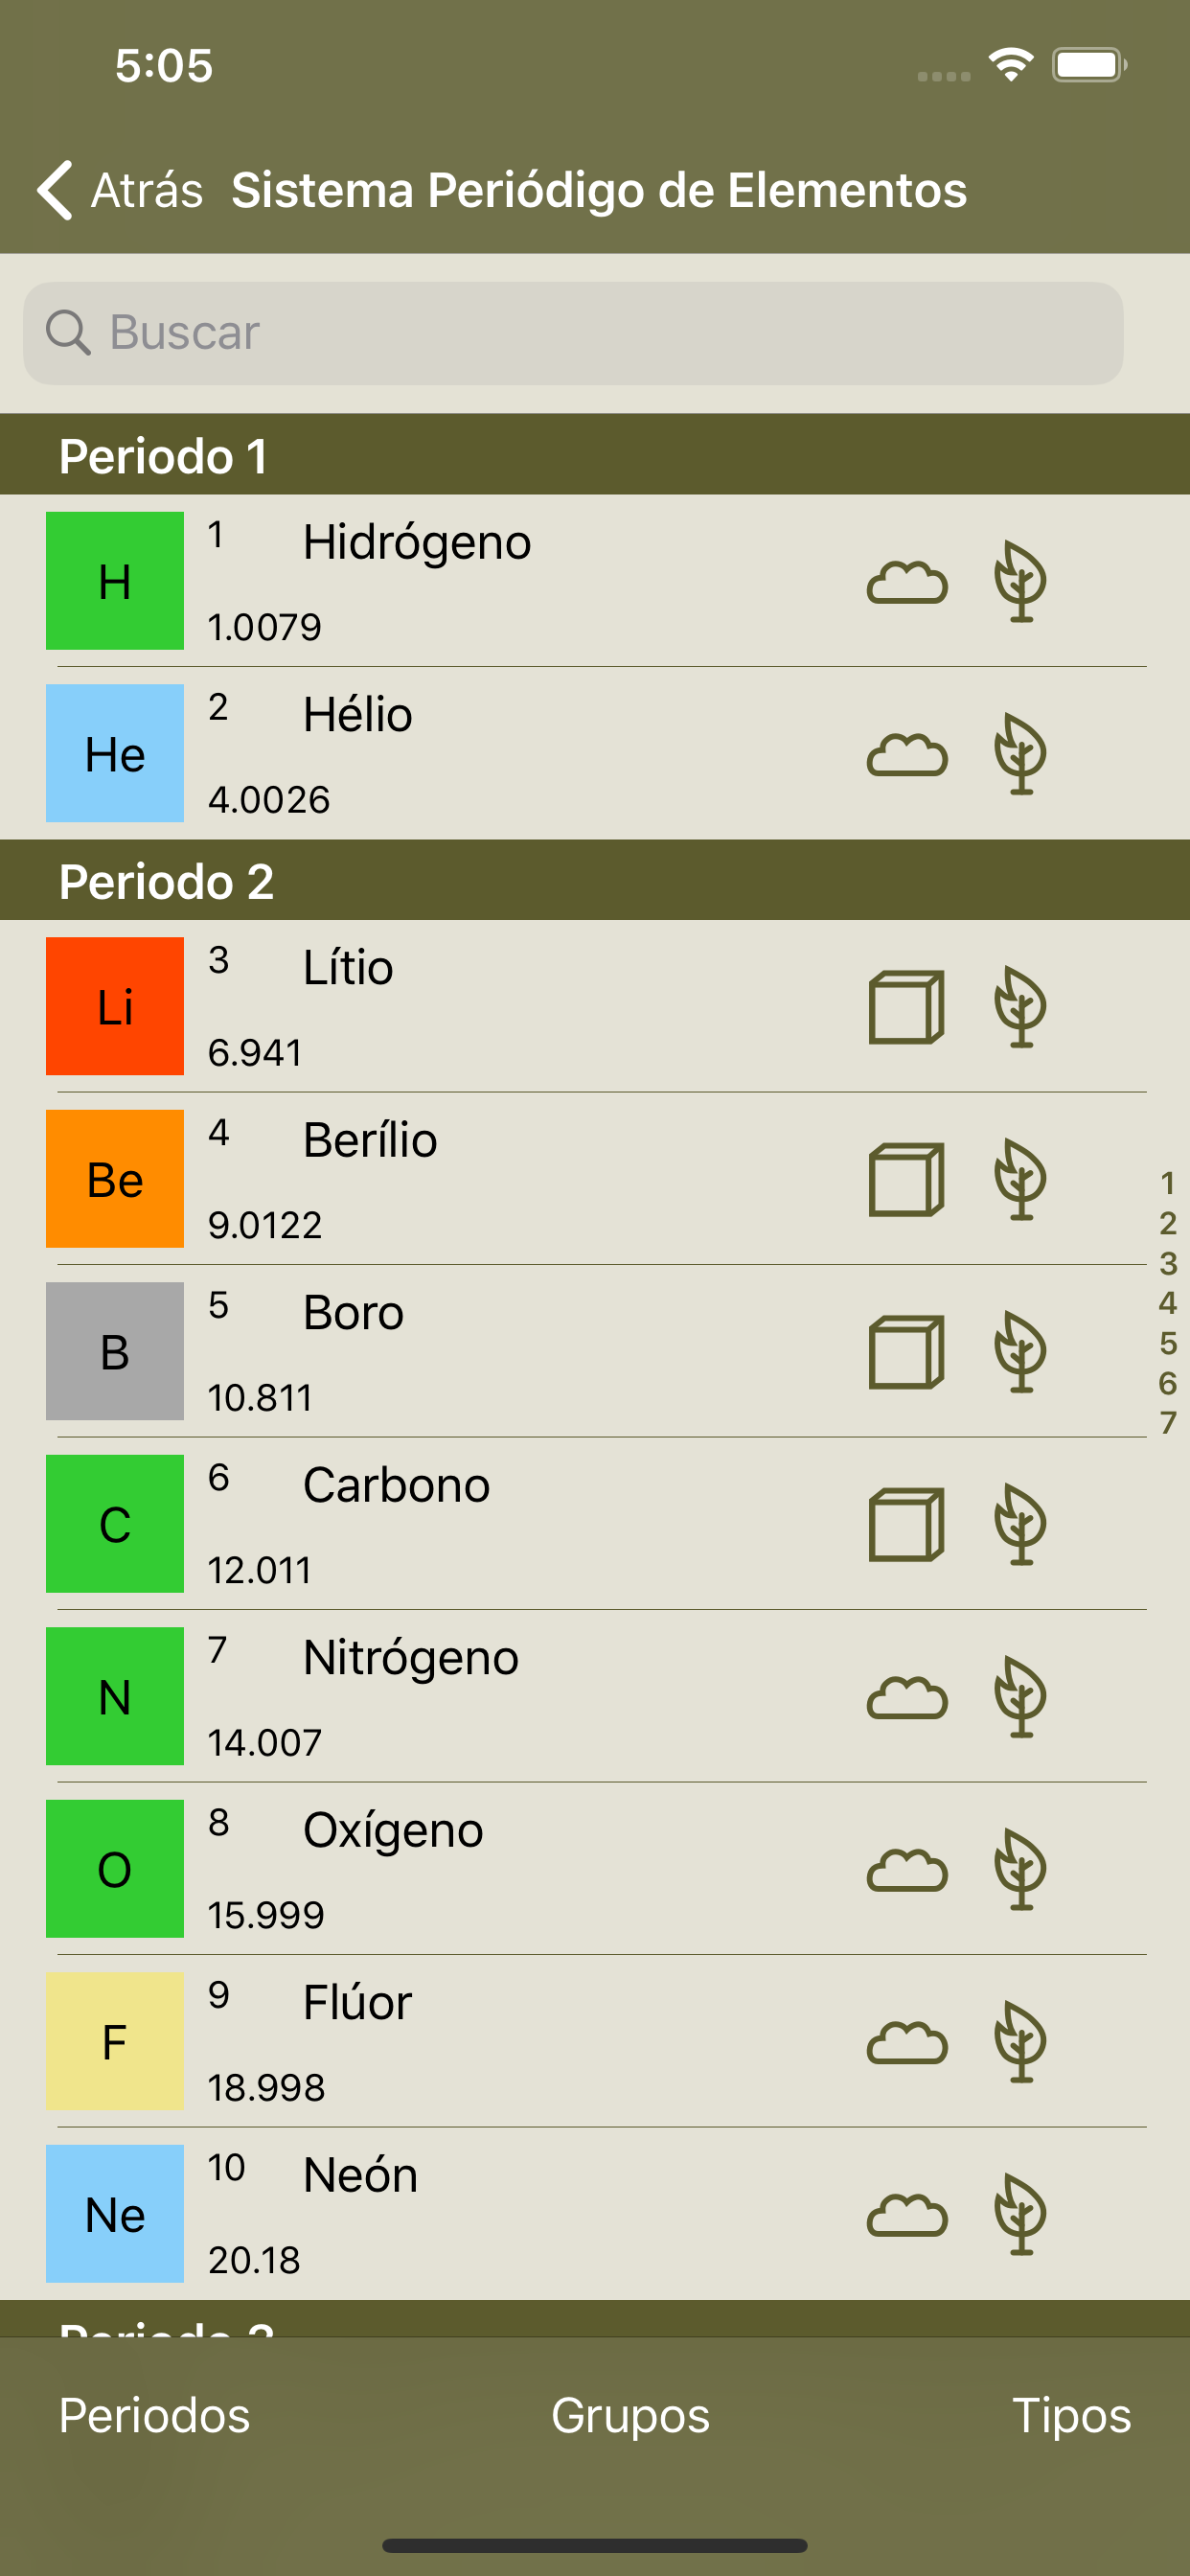
Task: Tap the gas cloud icon for Hidrógeno
Action: (x=906, y=582)
